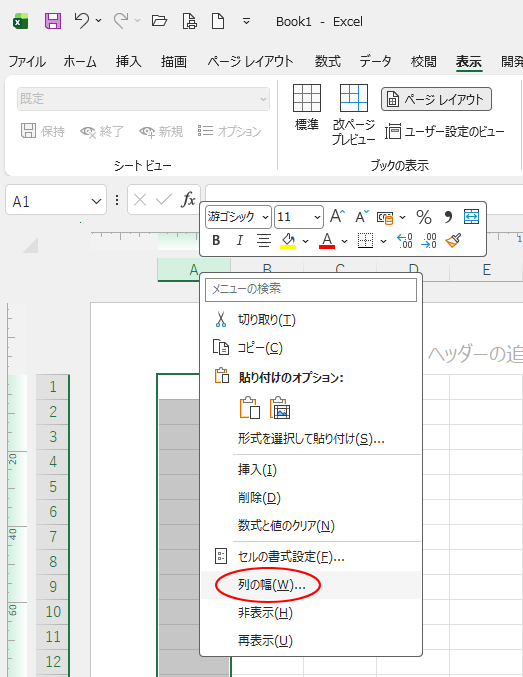Select column E header
Screen dimensions: 523x677
486,269
